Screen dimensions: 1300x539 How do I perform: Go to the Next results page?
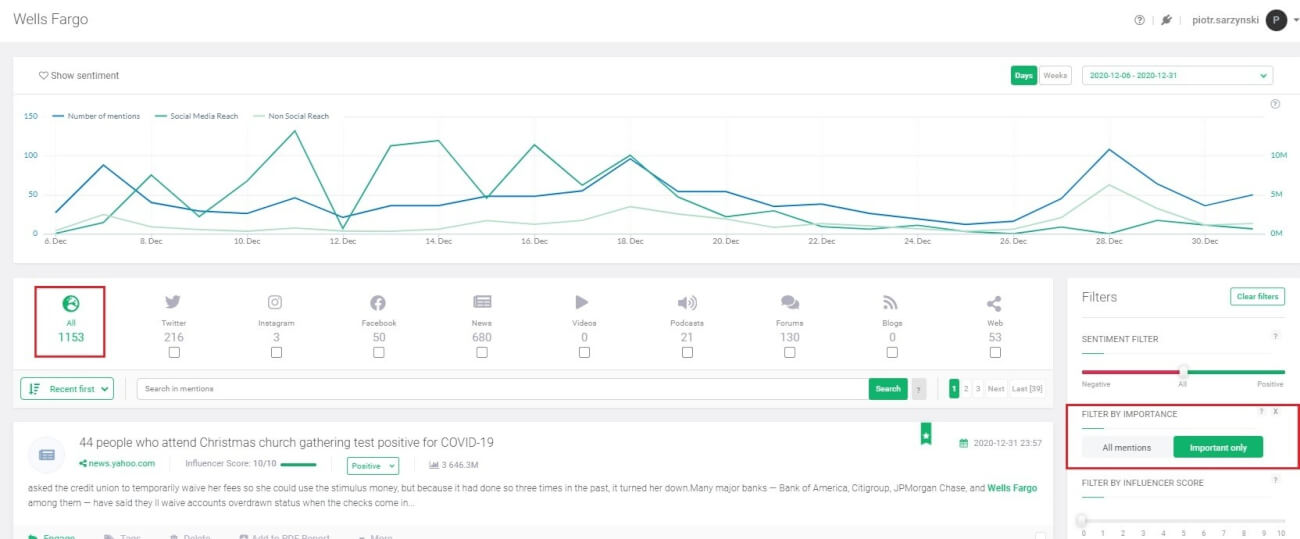[996, 389]
